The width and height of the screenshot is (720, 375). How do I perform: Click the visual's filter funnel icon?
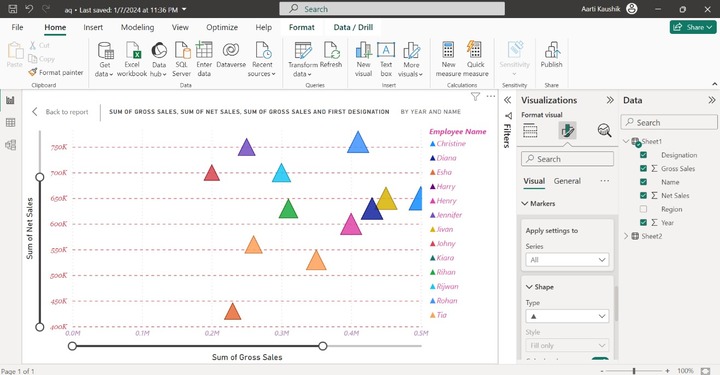point(475,96)
